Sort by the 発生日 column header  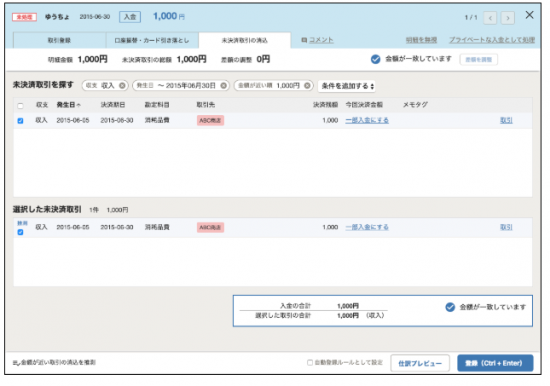point(68,105)
